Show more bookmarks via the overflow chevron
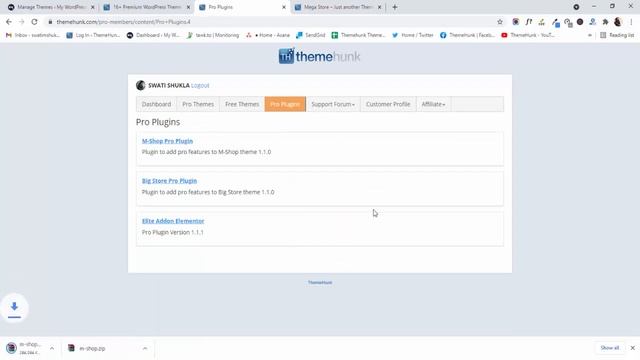Viewport: 640px width, 360px height. coord(589,36)
